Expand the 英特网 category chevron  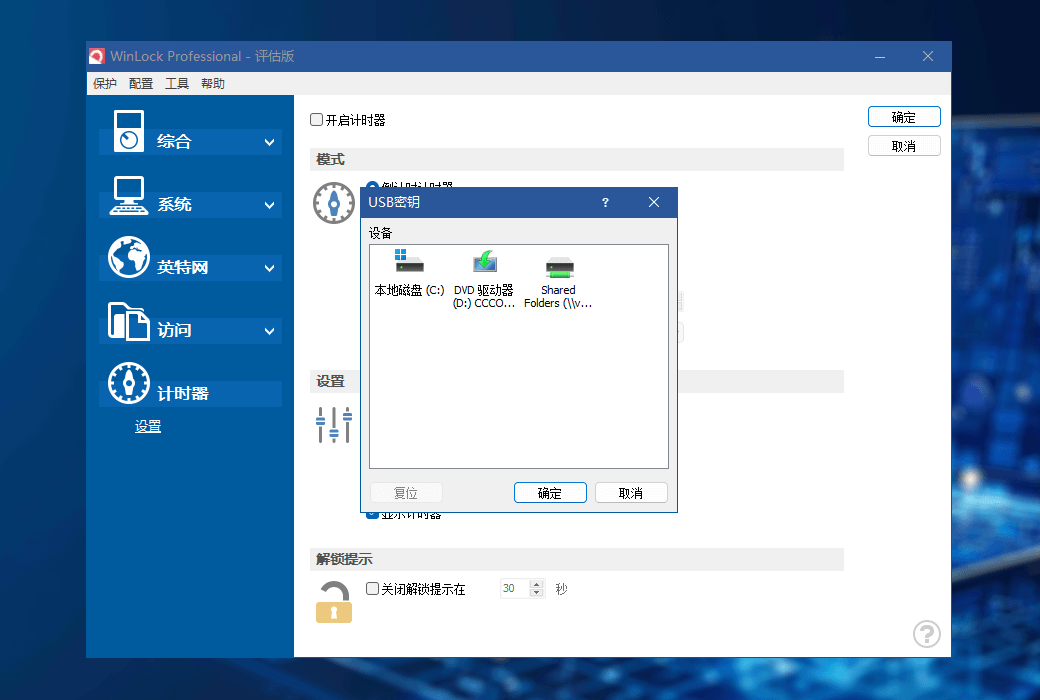[x=269, y=268]
